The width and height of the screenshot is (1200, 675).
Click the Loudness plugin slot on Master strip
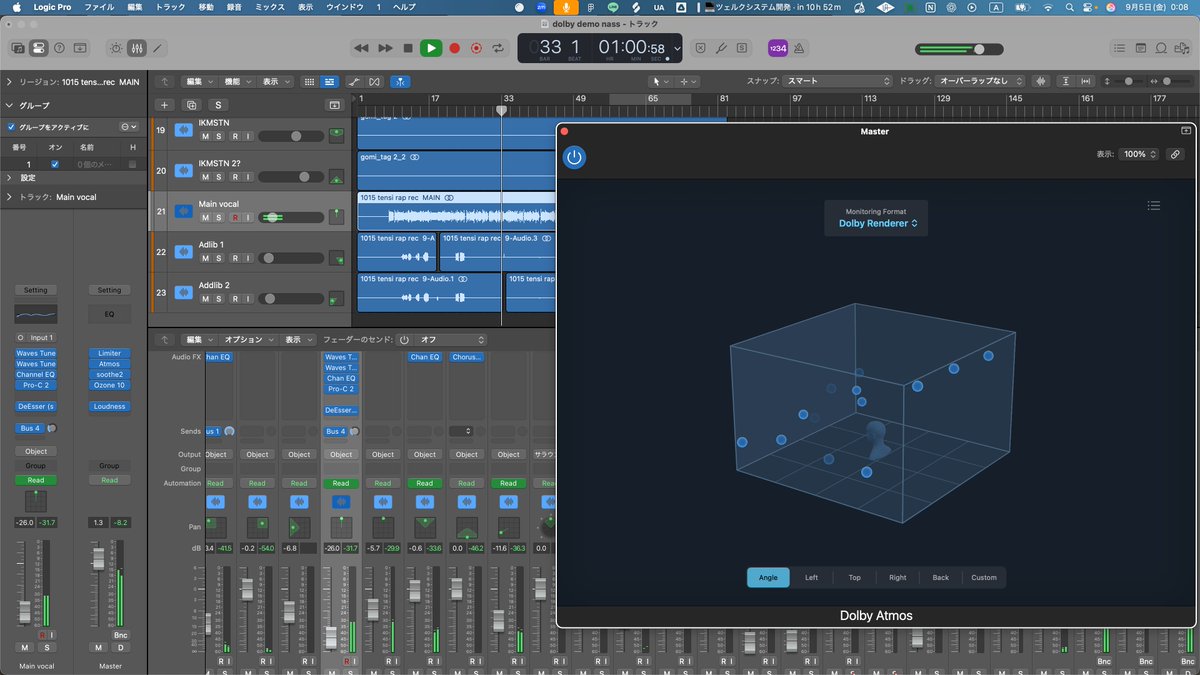[109, 407]
